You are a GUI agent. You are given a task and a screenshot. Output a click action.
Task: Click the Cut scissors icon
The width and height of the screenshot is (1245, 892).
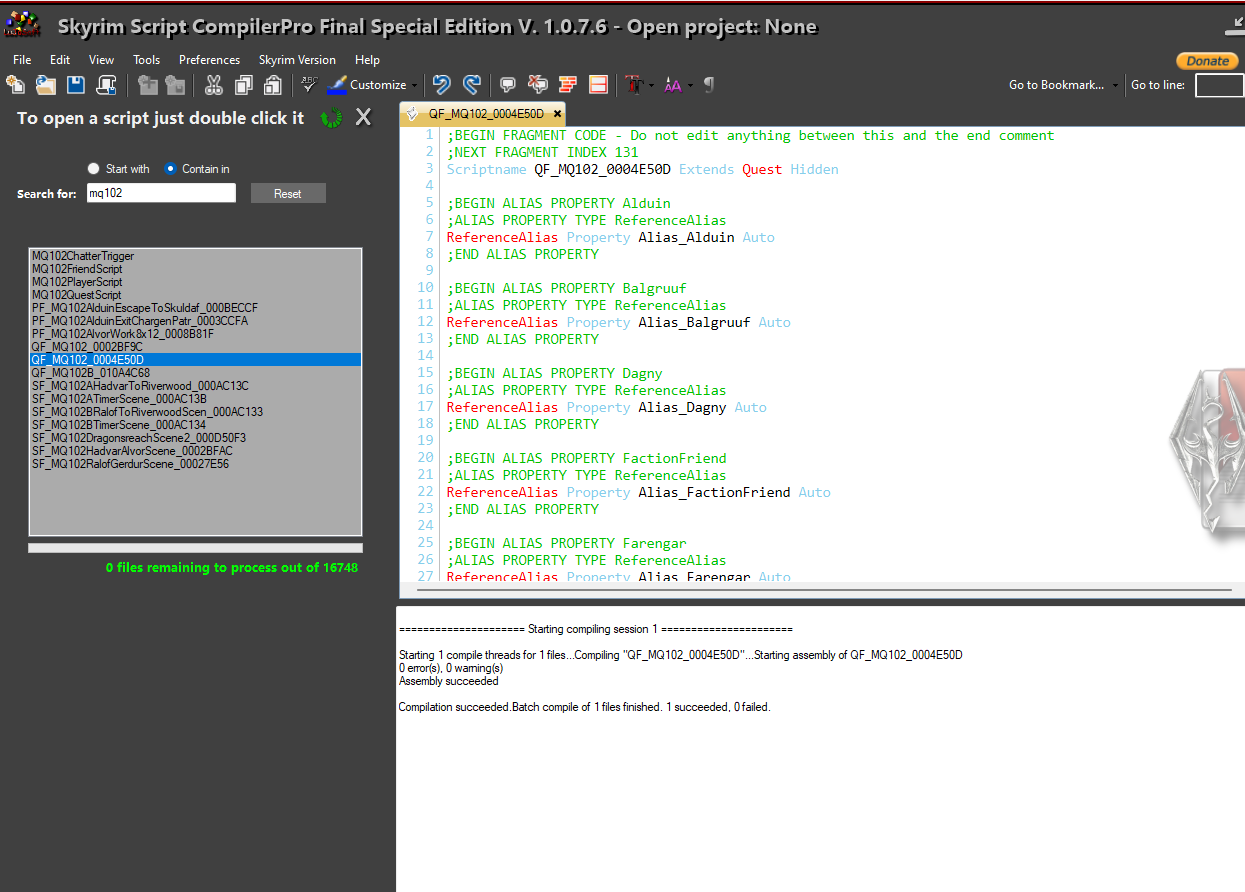[214, 85]
